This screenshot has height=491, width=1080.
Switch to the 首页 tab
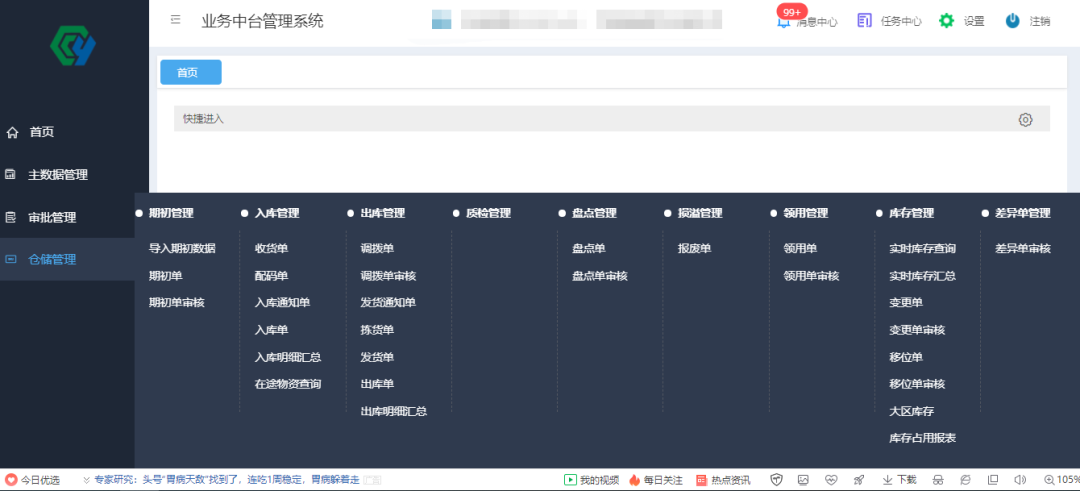tap(191, 72)
